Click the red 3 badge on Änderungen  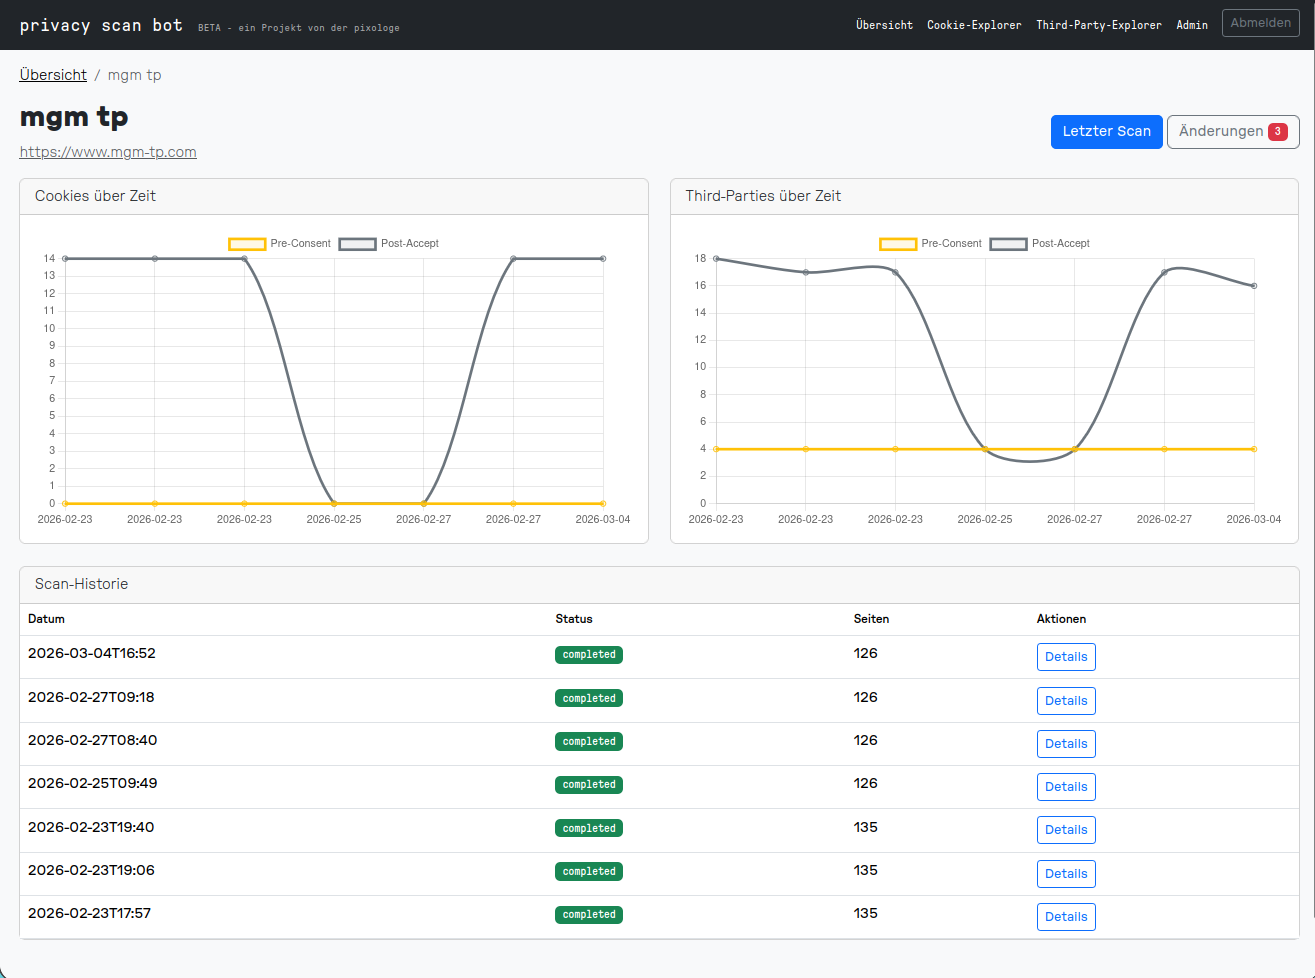point(1278,132)
